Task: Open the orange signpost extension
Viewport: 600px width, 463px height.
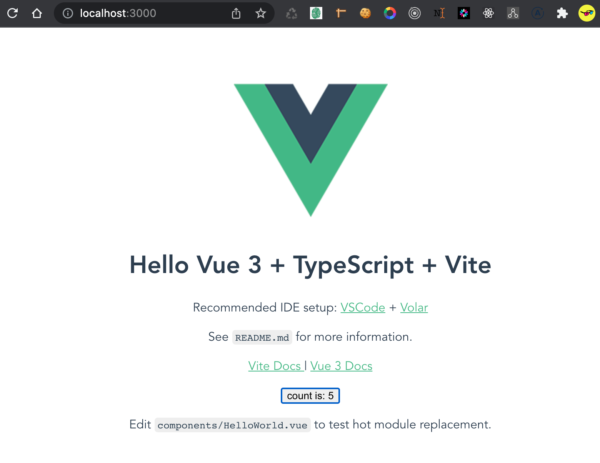Action: [341, 13]
